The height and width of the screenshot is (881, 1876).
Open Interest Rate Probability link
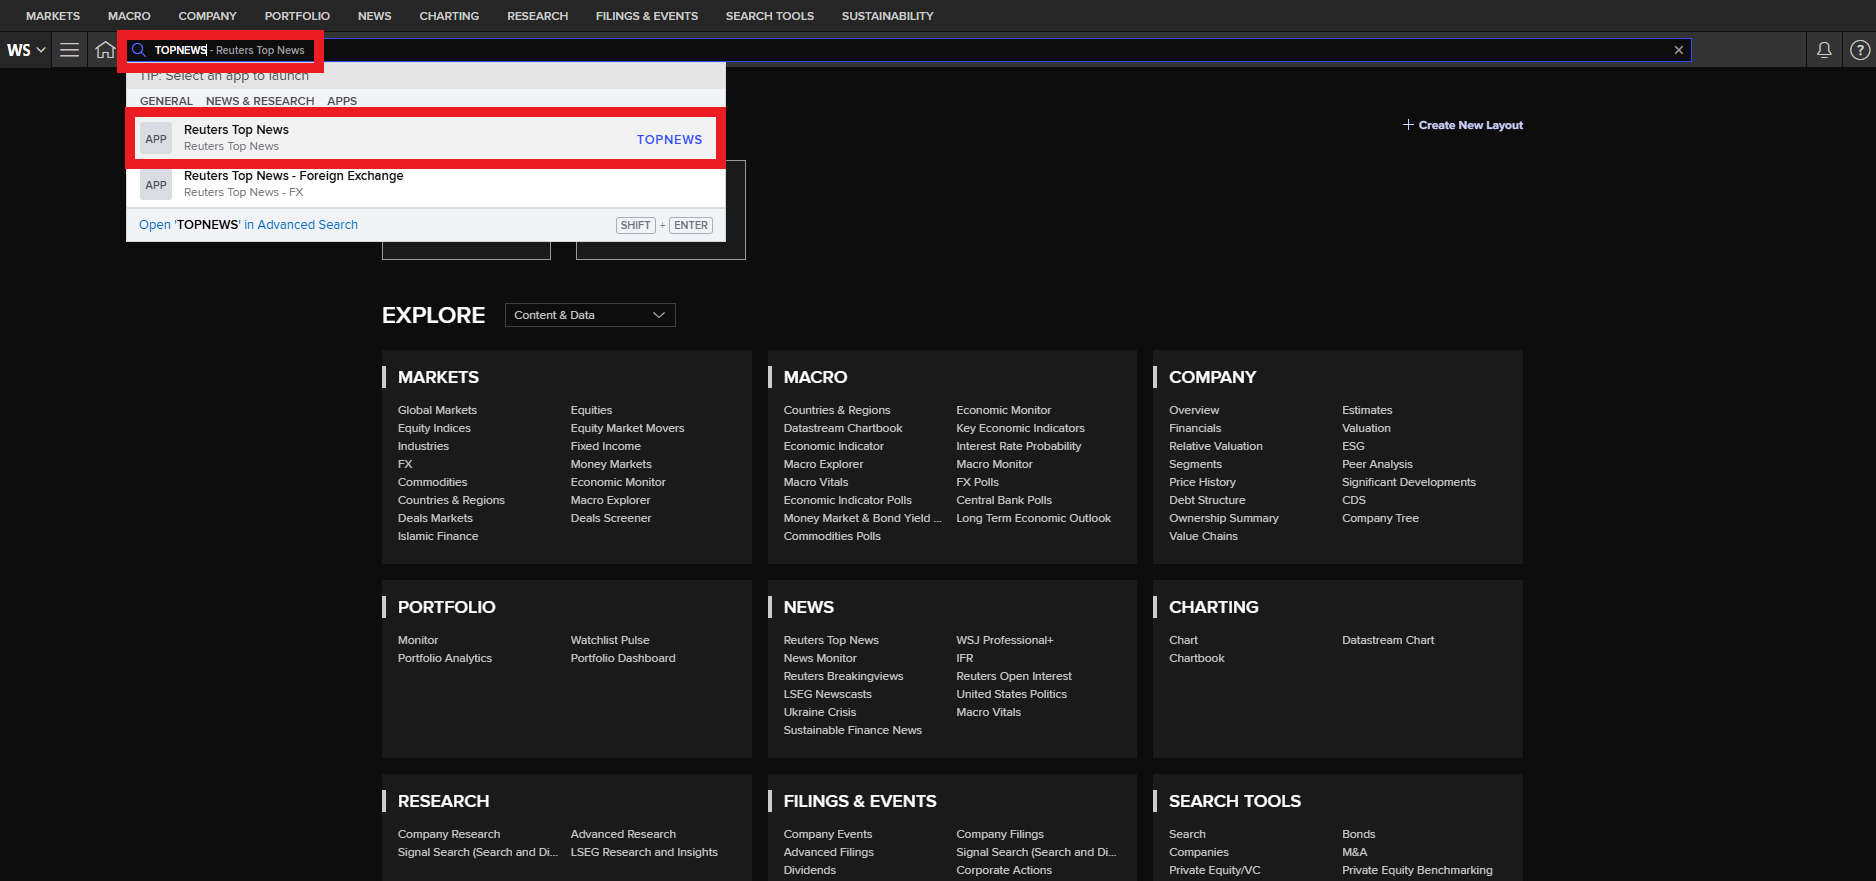tap(1019, 446)
